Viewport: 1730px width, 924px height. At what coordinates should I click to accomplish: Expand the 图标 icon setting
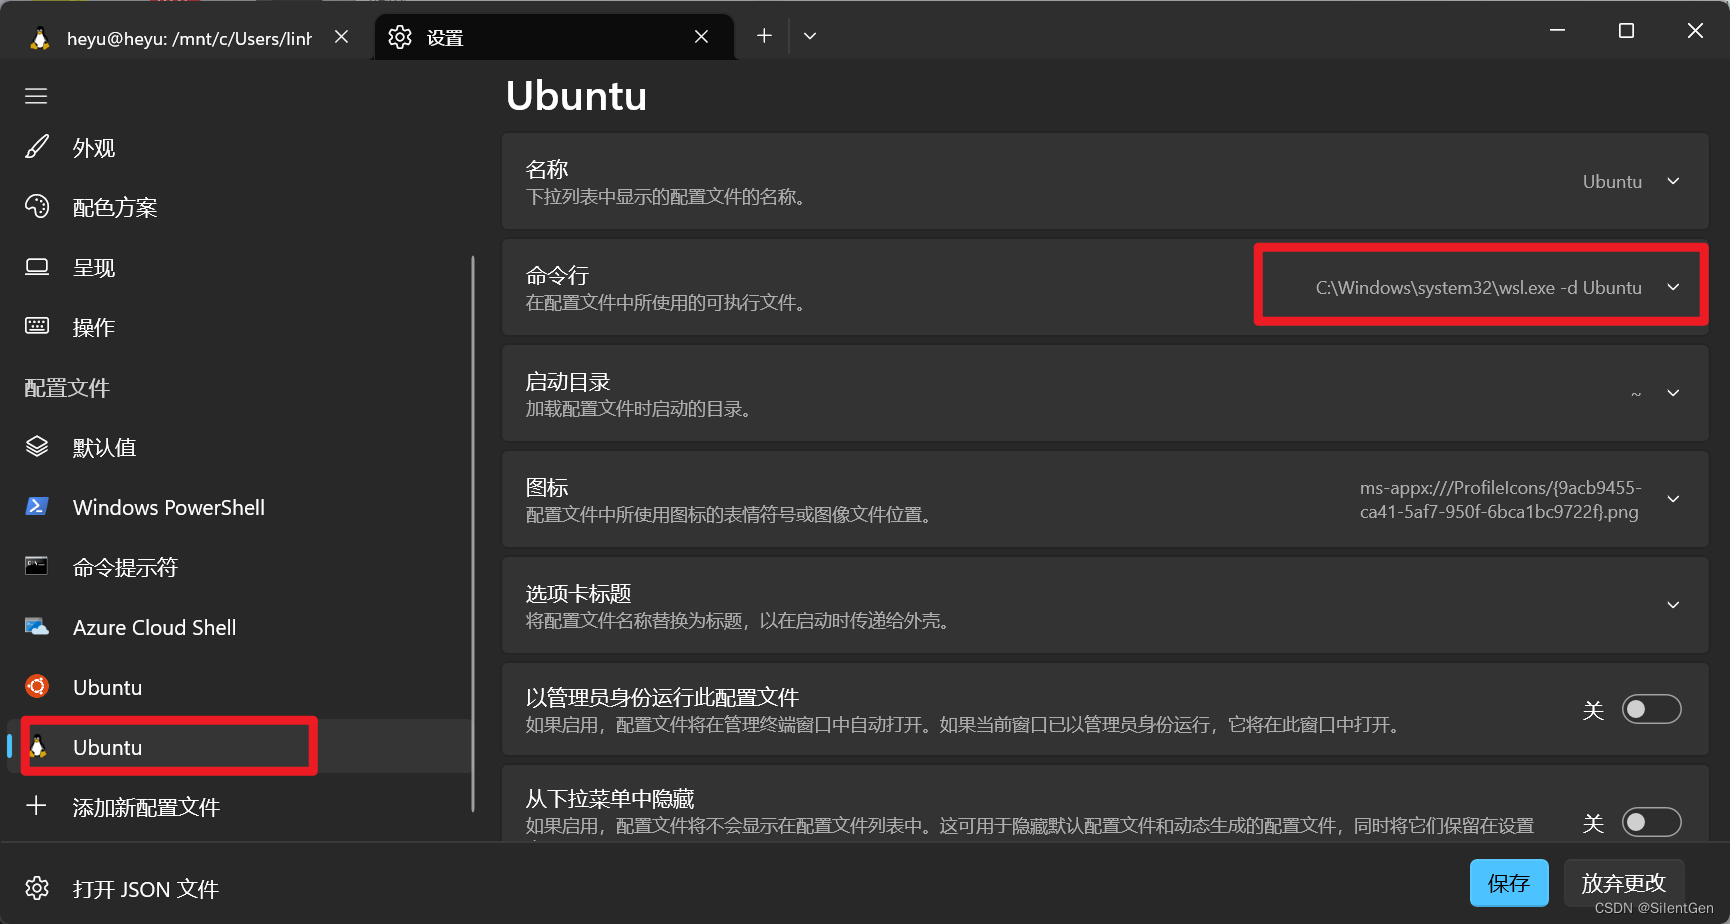[x=1105, y=499]
